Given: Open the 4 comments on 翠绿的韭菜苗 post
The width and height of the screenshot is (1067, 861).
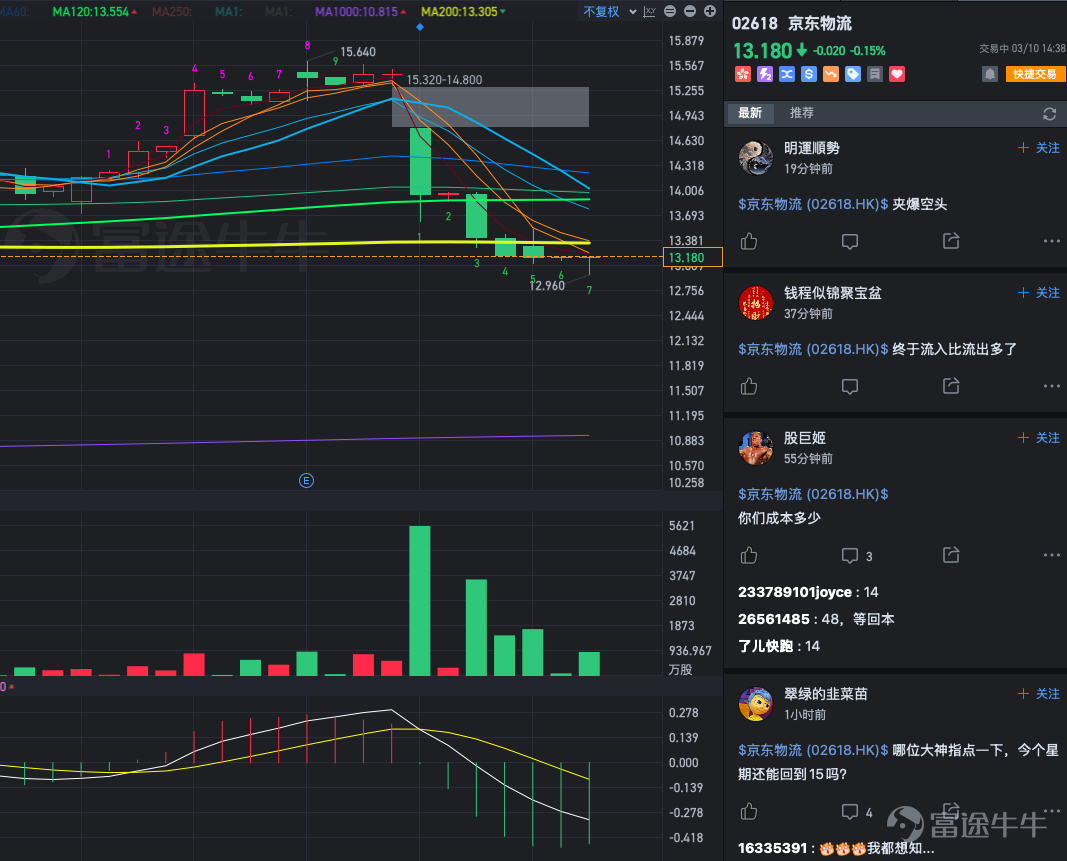Looking at the screenshot, I should pyautogui.click(x=857, y=812).
